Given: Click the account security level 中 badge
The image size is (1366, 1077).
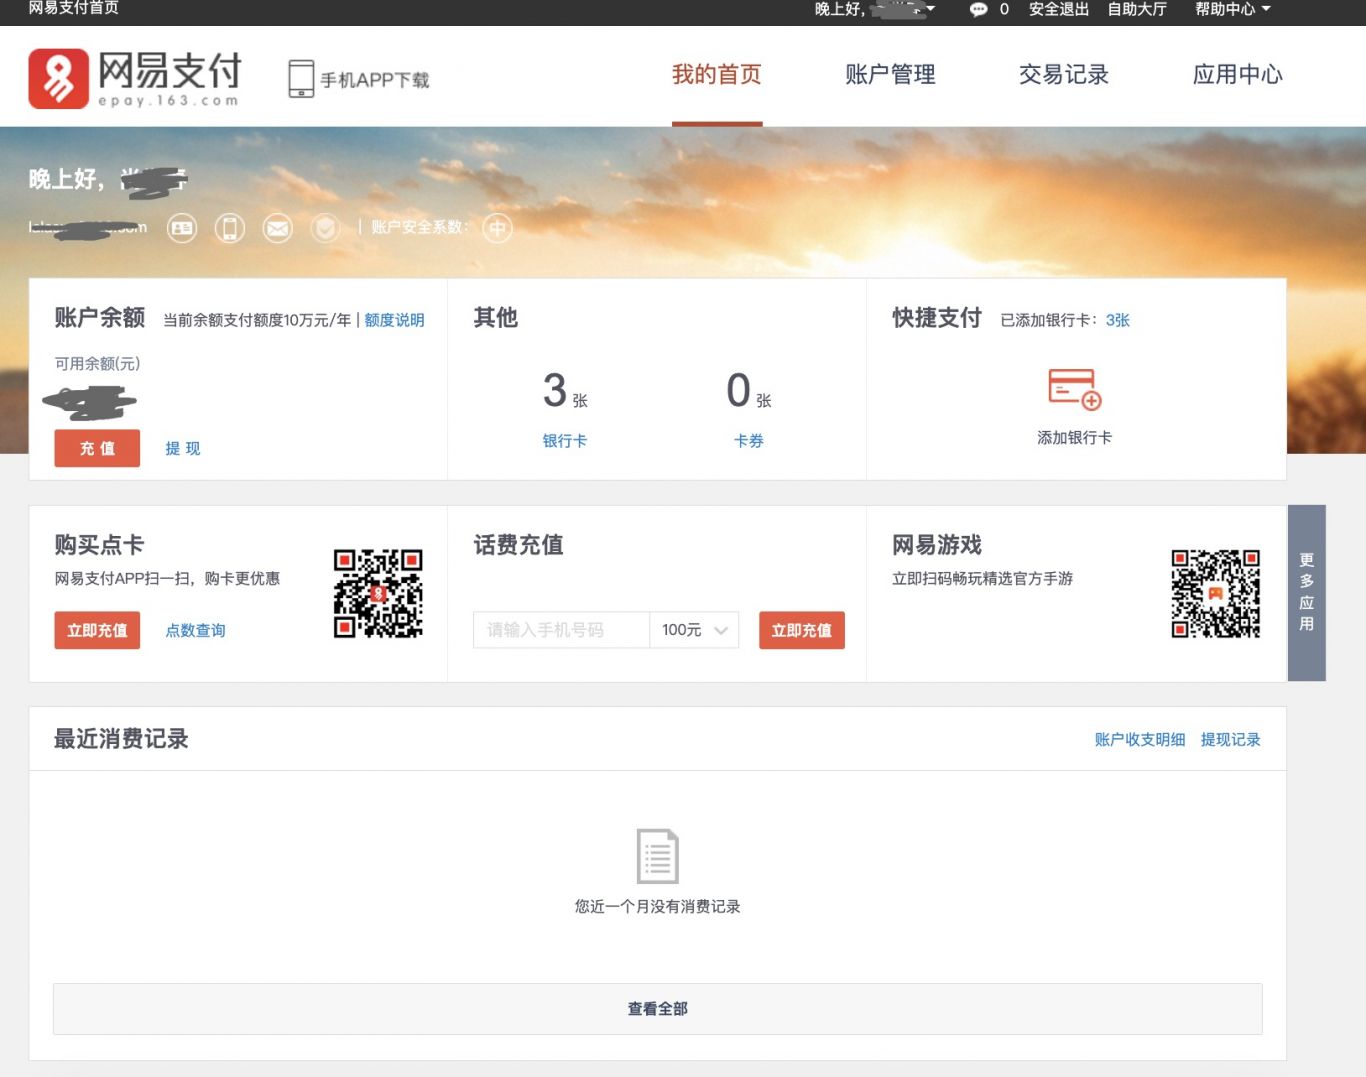Looking at the screenshot, I should tap(498, 228).
